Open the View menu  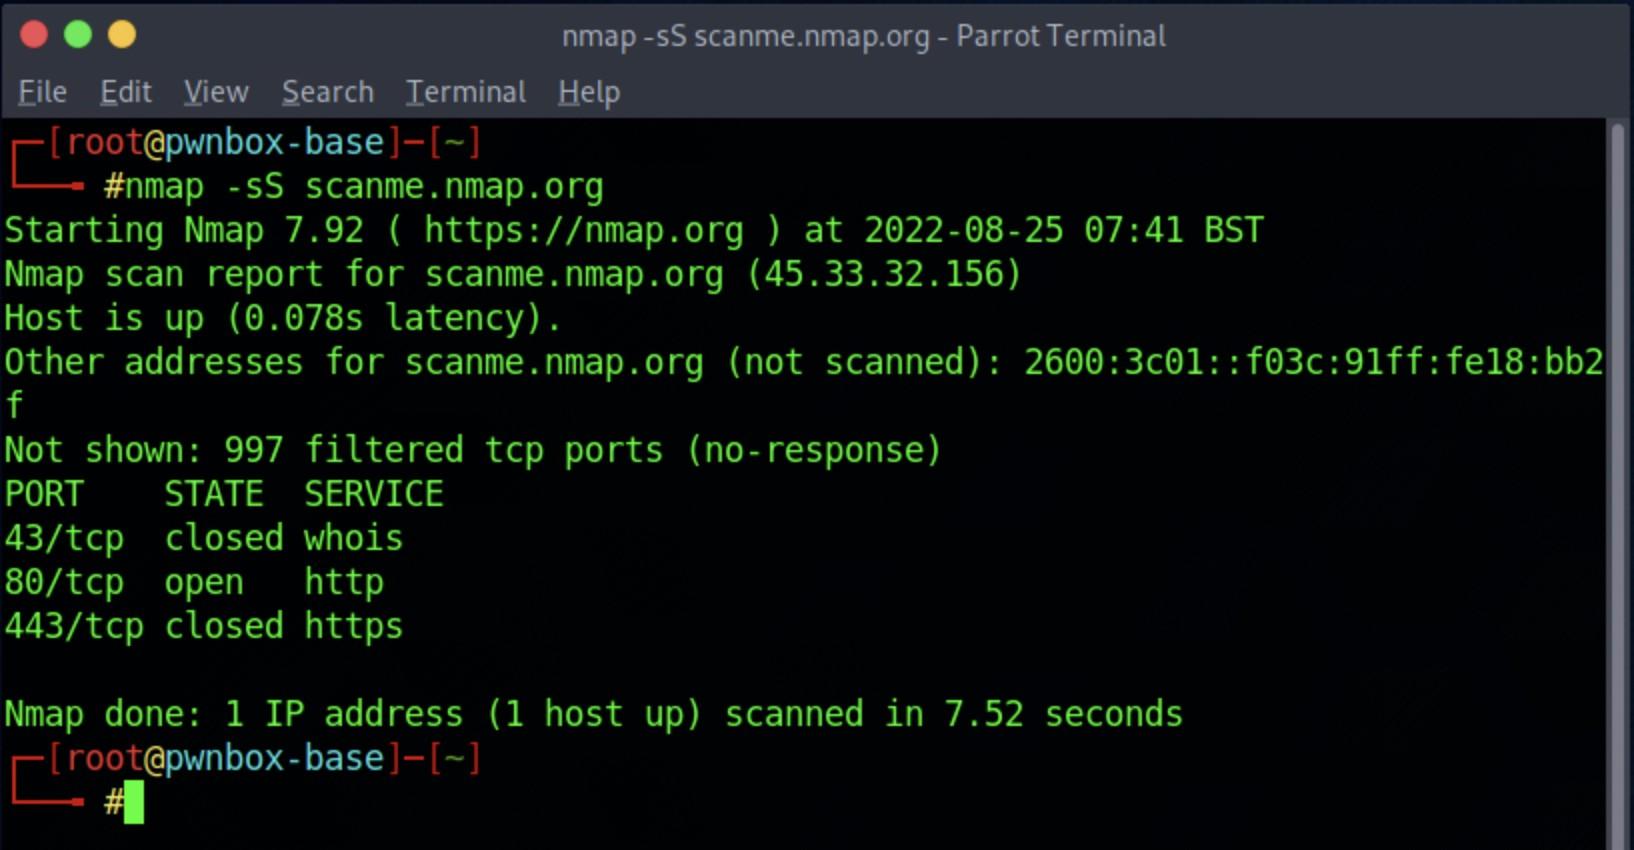tap(216, 92)
